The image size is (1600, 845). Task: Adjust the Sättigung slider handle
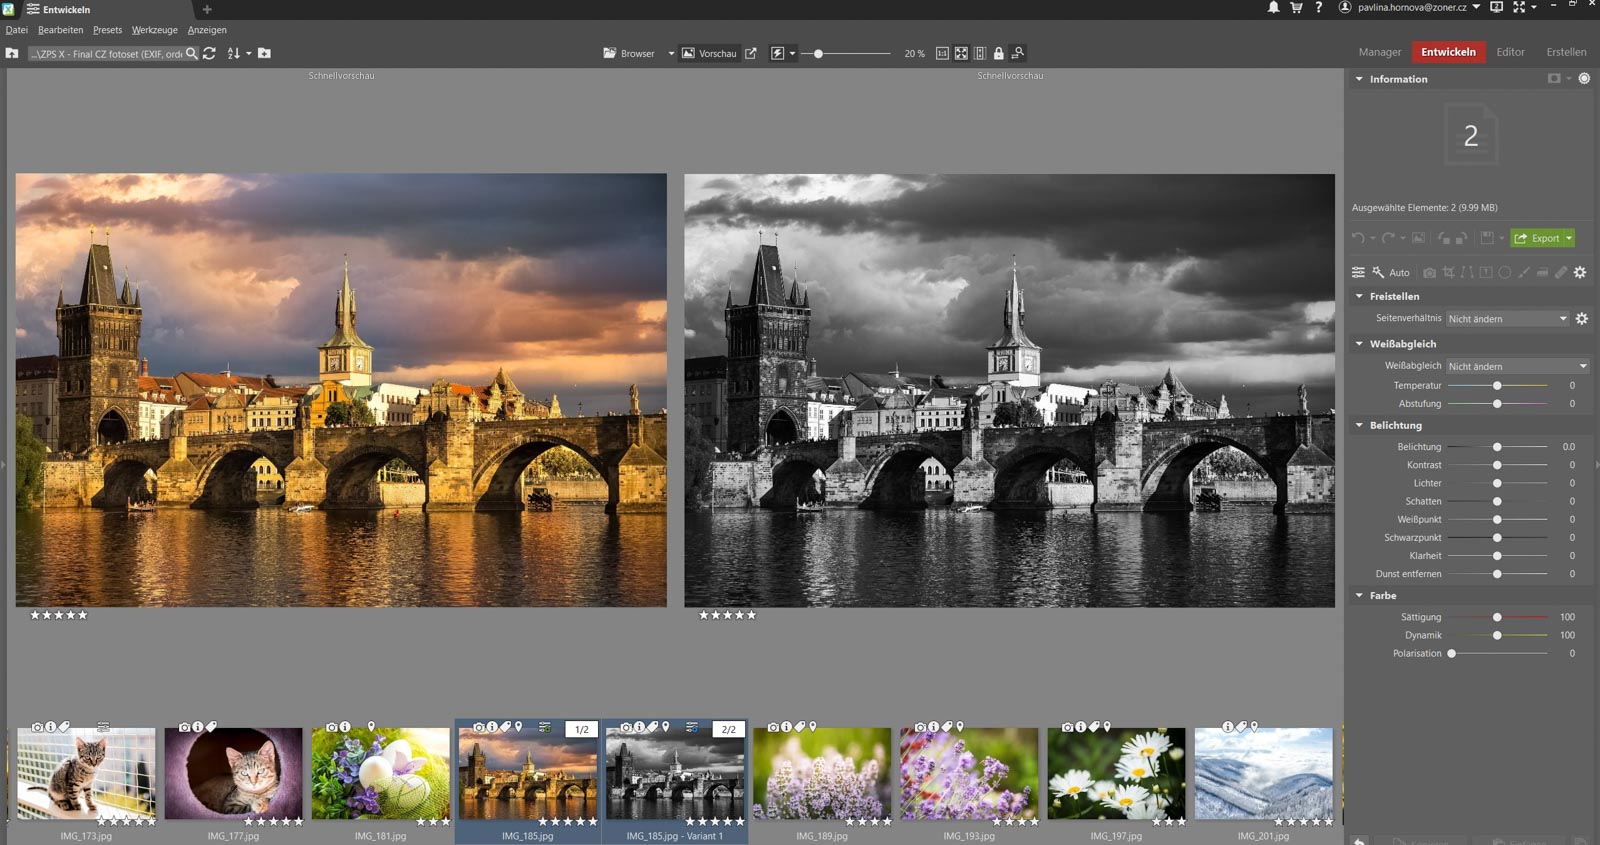pyautogui.click(x=1497, y=617)
